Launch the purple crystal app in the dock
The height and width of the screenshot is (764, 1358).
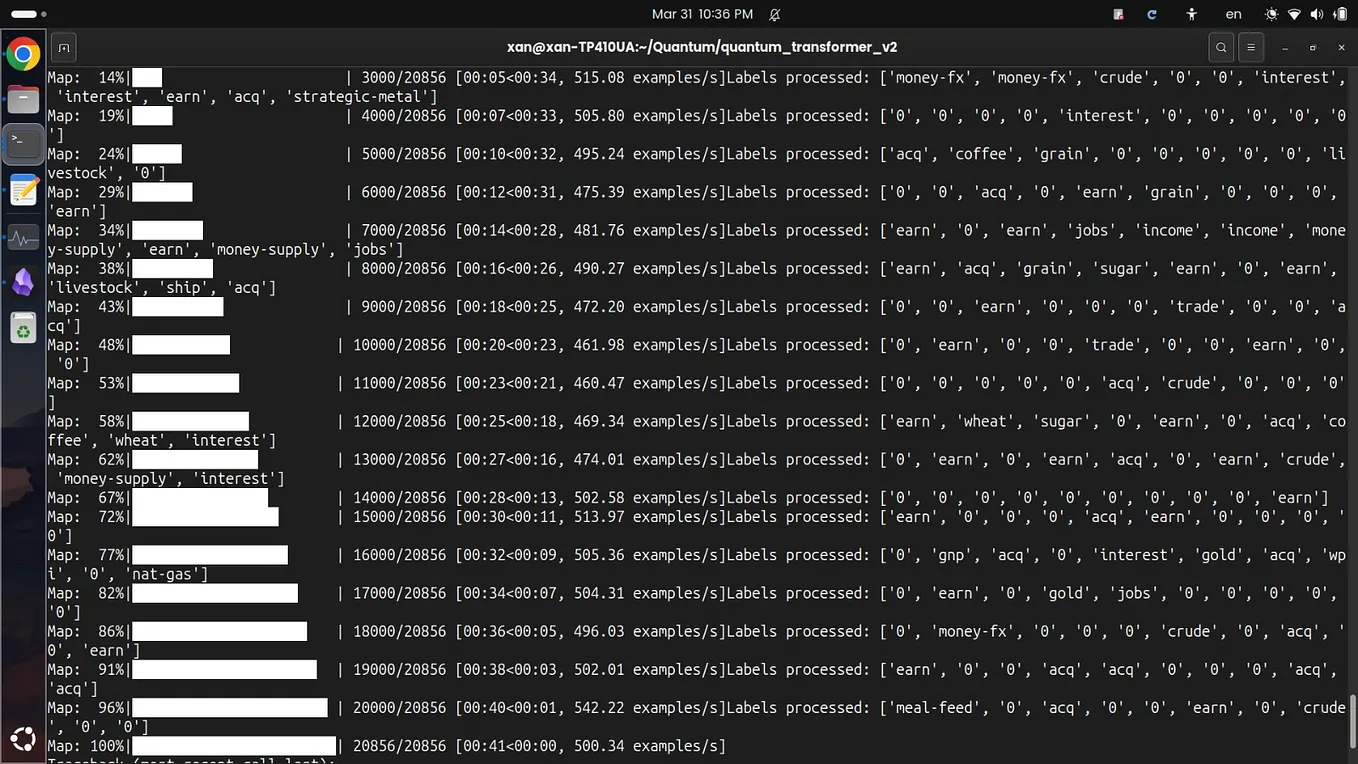click(x=22, y=282)
